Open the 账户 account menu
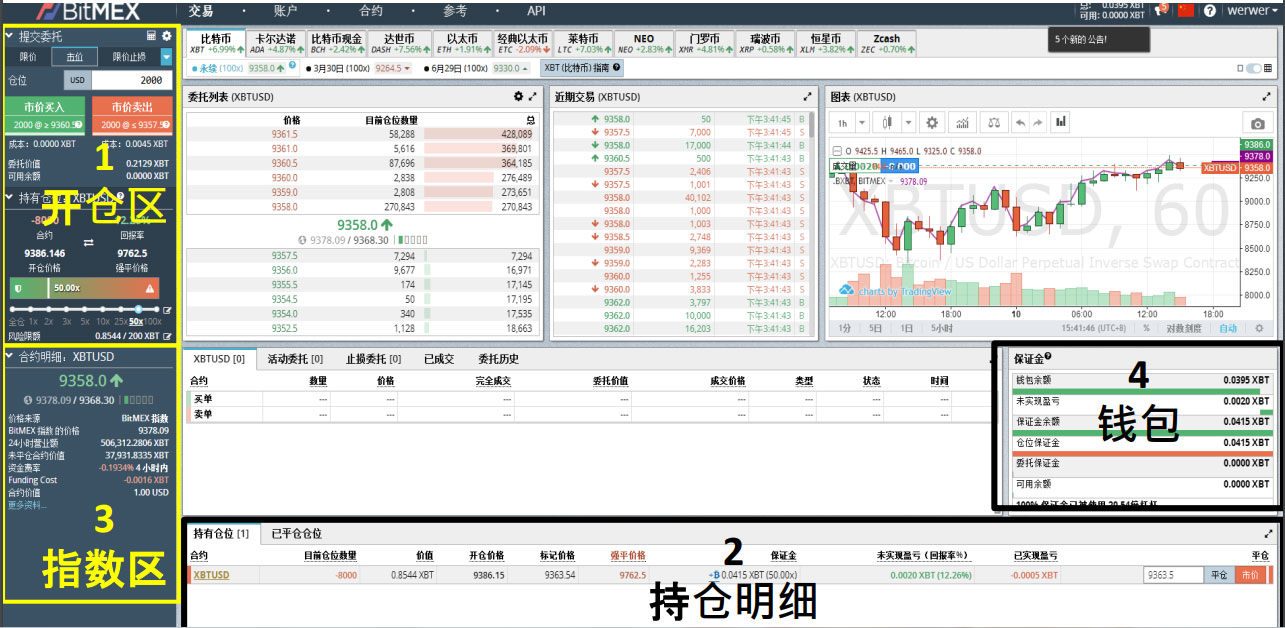This screenshot has width=1285, height=628. 286,11
